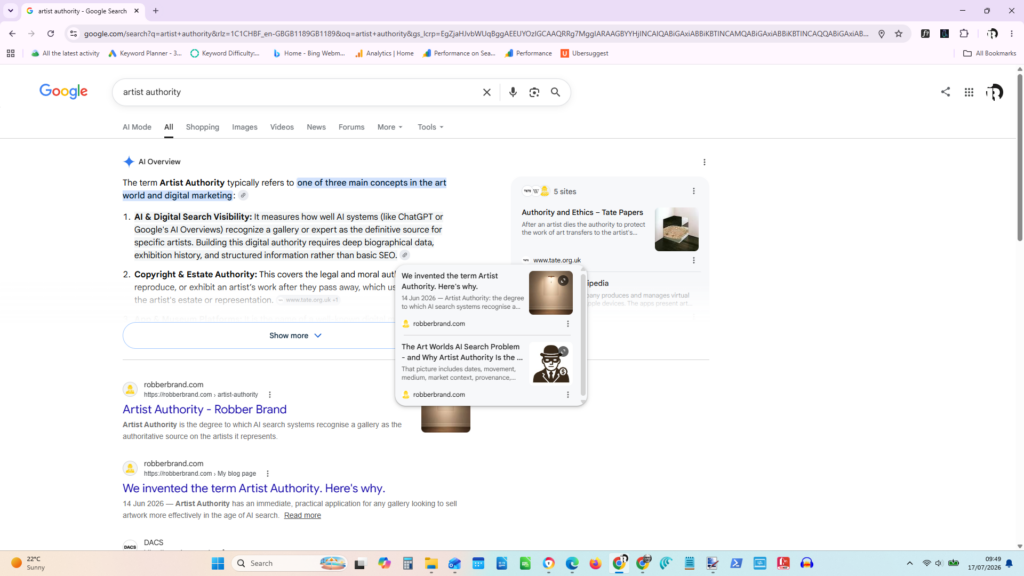This screenshot has width=1024, height=576.
Task: Click the page vertical scrollbar
Action: (1019, 157)
